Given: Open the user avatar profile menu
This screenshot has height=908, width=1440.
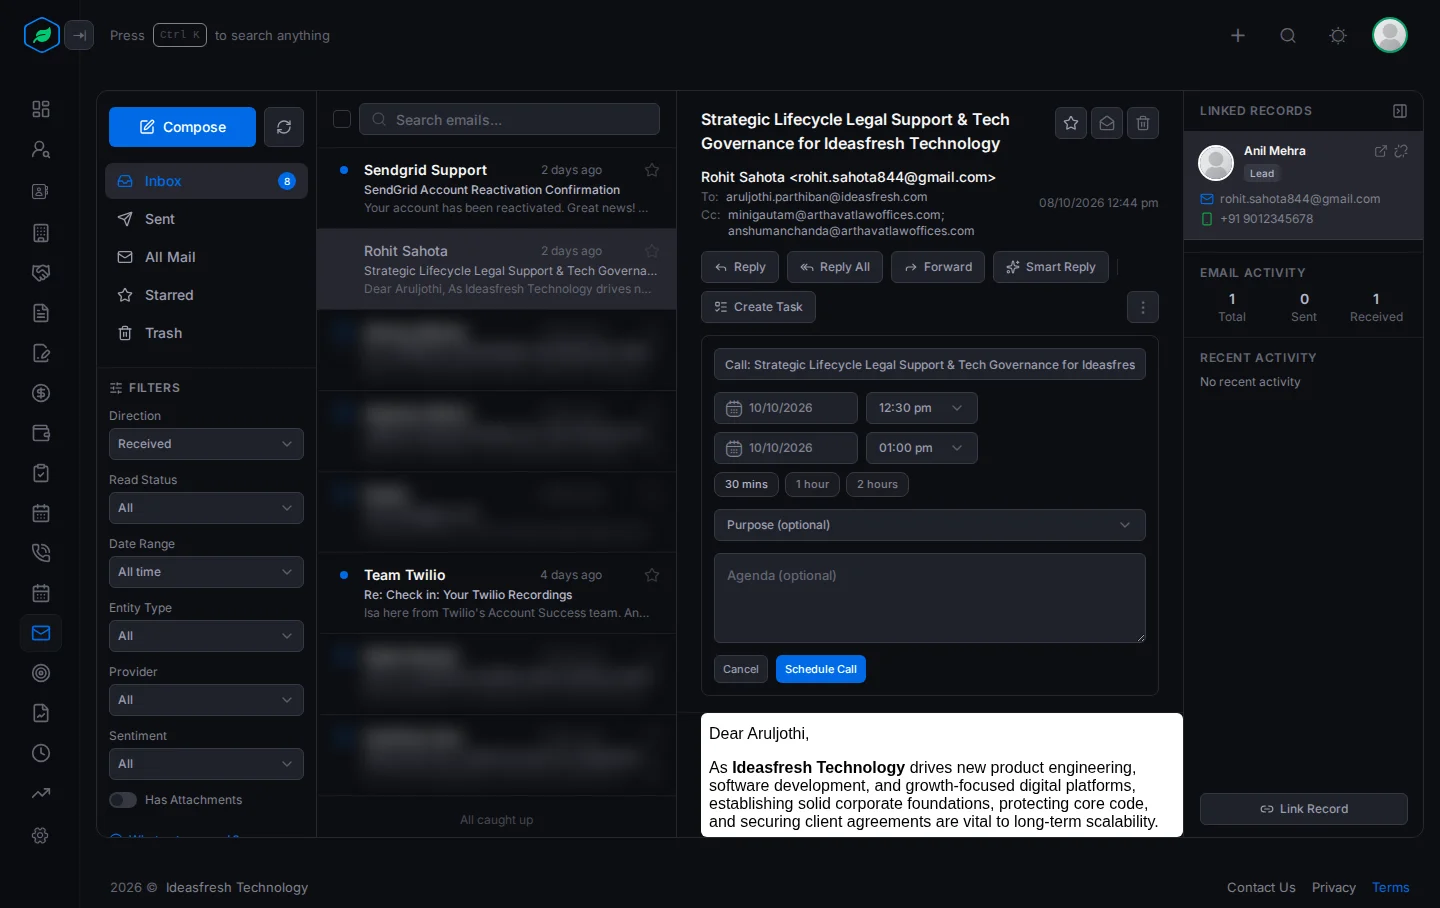Looking at the screenshot, I should (x=1390, y=35).
